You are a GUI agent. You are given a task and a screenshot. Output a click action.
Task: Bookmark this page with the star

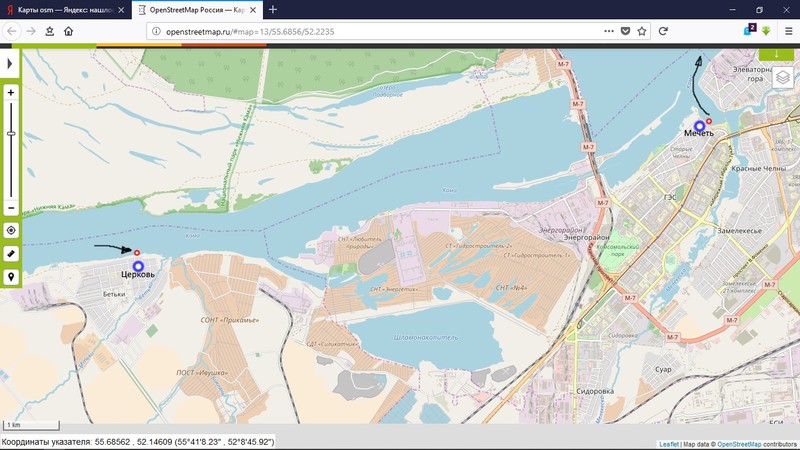[642, 31]
